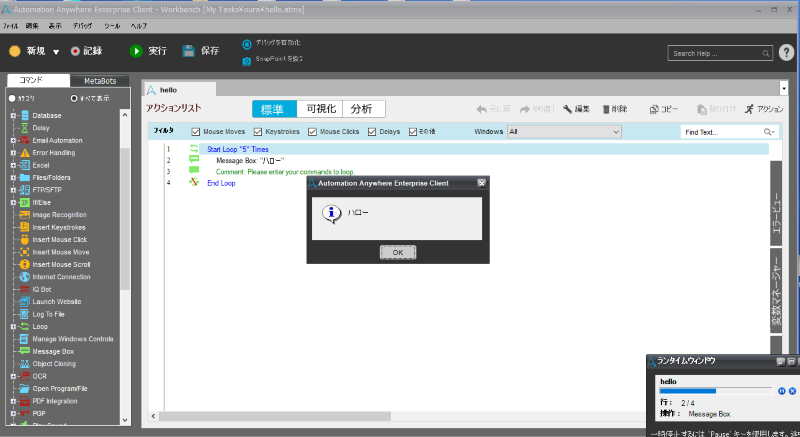Click the Insert Mouse Click icon
Image resolution: width=800 pixels, height=437 pixels.
point(24,240)
